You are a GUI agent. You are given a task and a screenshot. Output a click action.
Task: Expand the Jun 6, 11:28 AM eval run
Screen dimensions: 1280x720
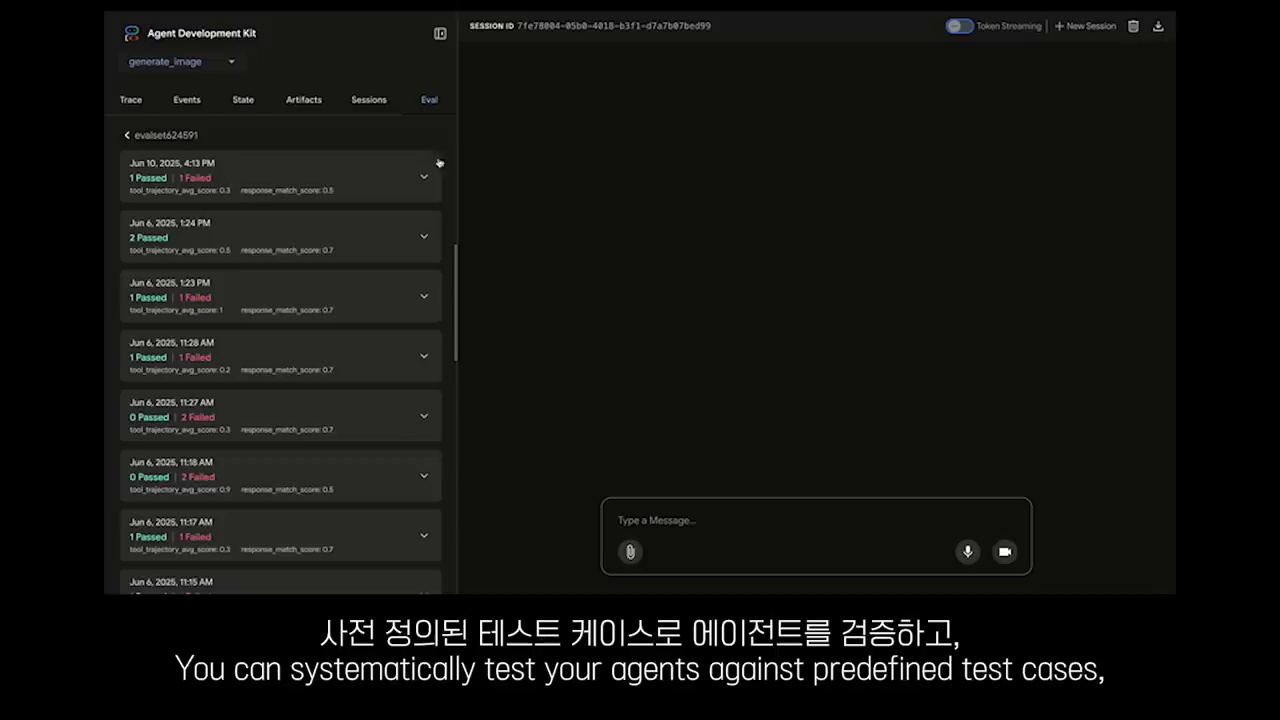pos(424,357)
